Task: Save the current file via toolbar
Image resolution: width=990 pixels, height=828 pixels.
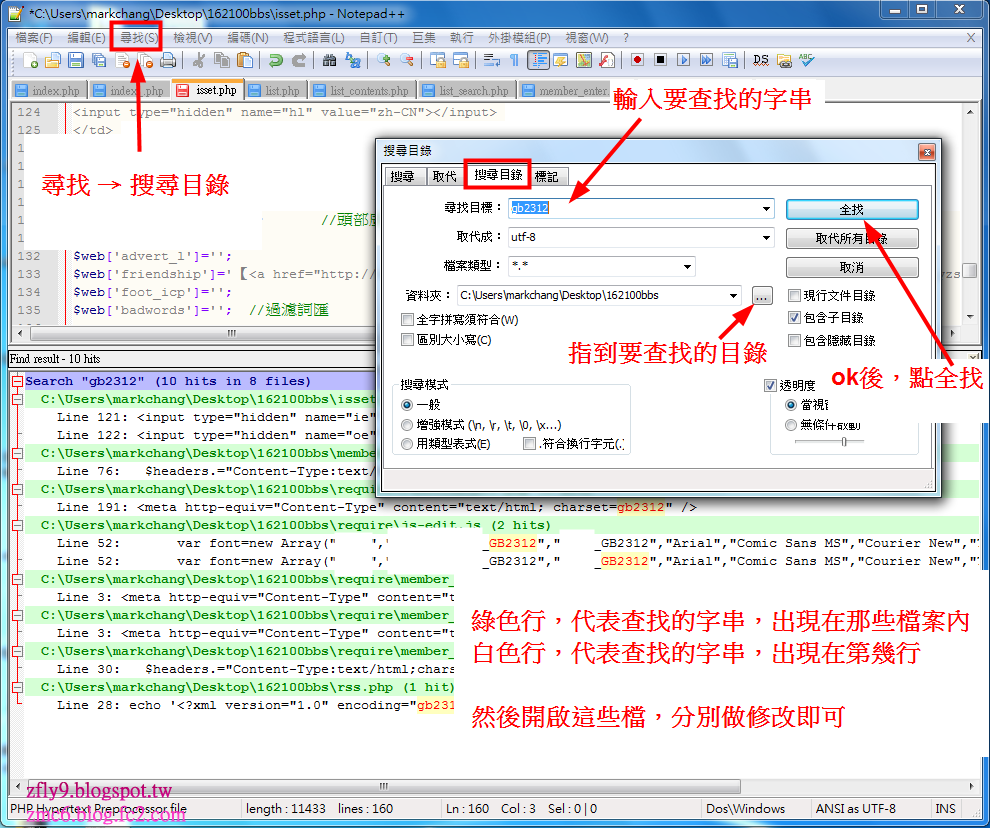Action: (x=76, y=61)
